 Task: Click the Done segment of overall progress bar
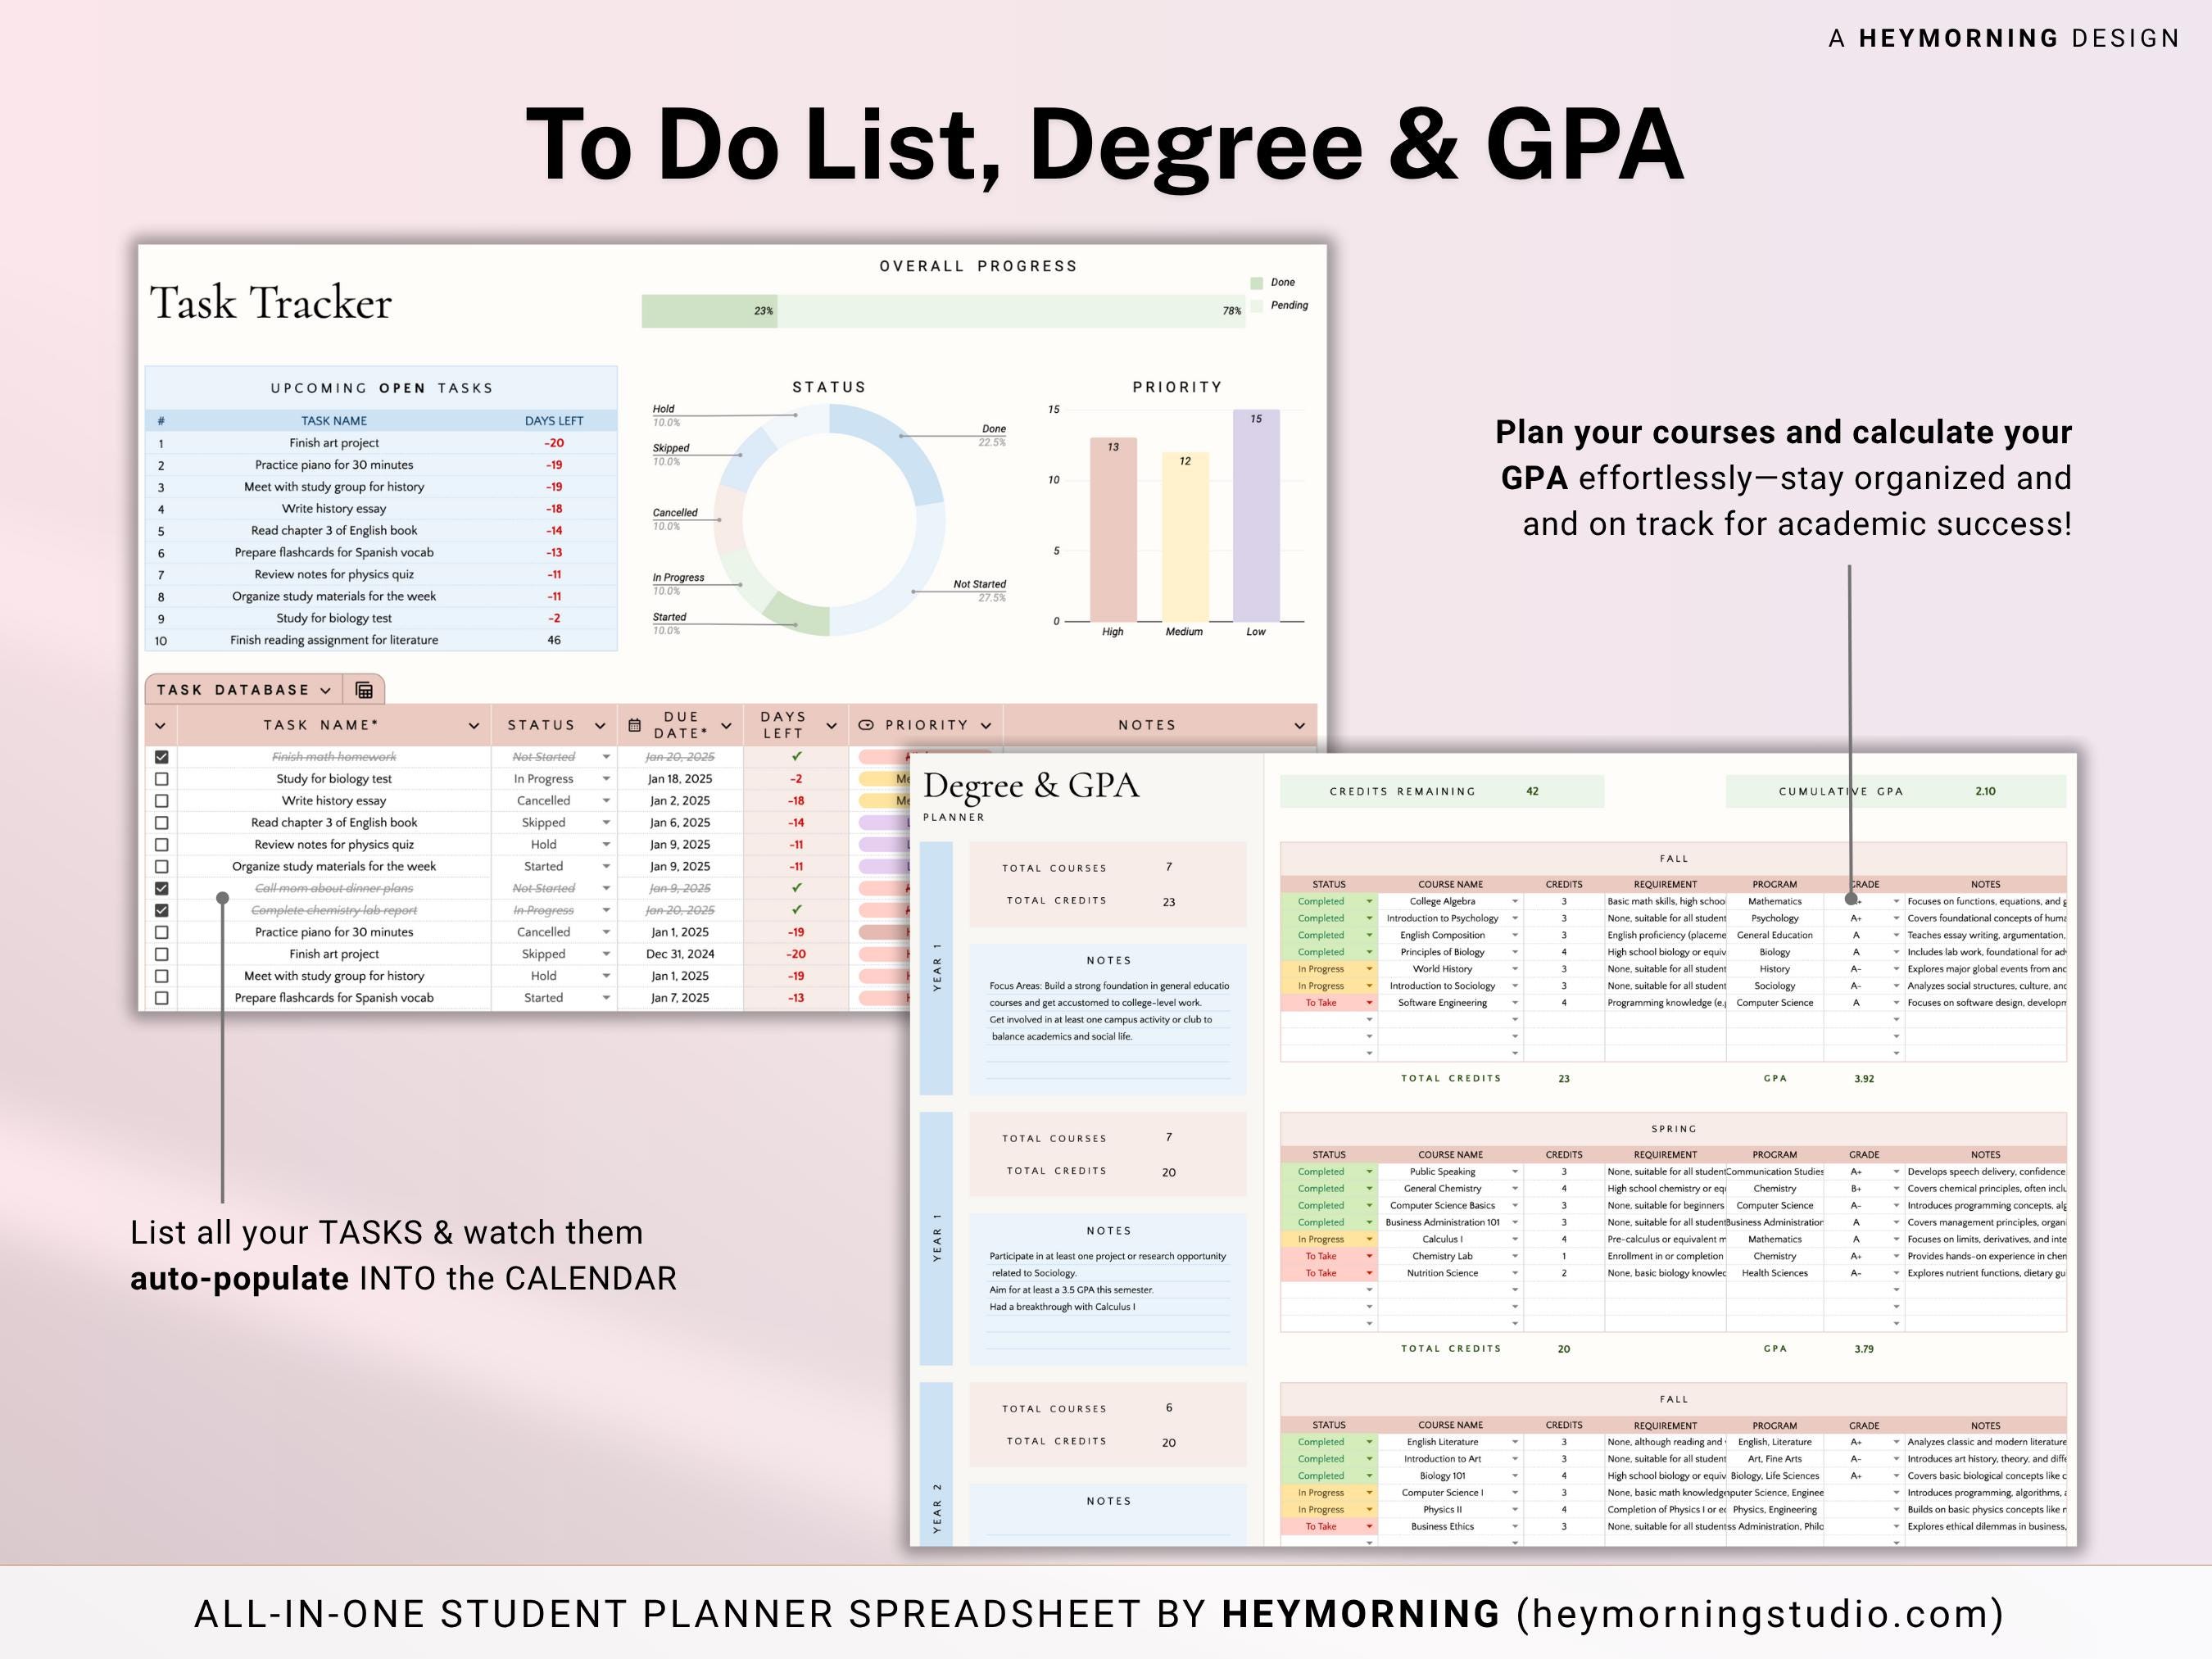[709, 311]
